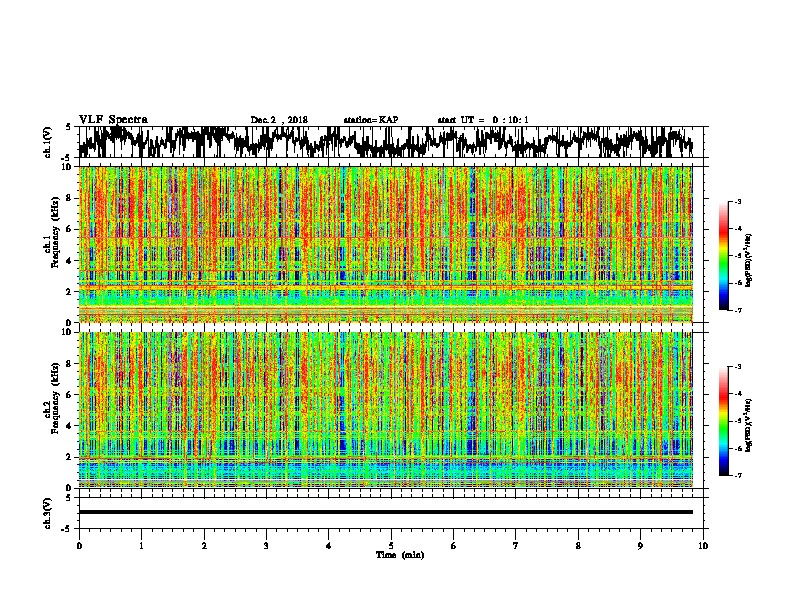Click the ch.1 spectrogram color bar

(723, 256)
